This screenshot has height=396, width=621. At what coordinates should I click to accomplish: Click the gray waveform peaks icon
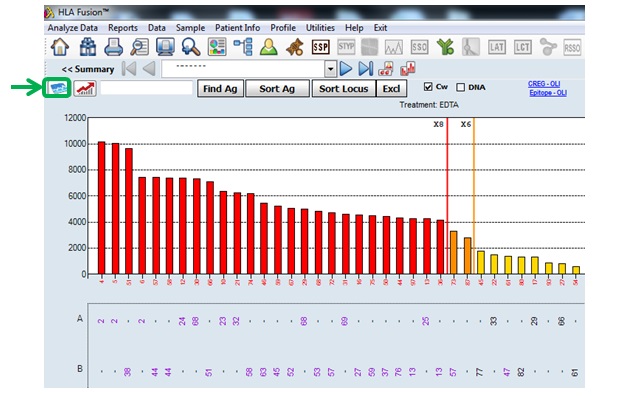coord(394,47)
